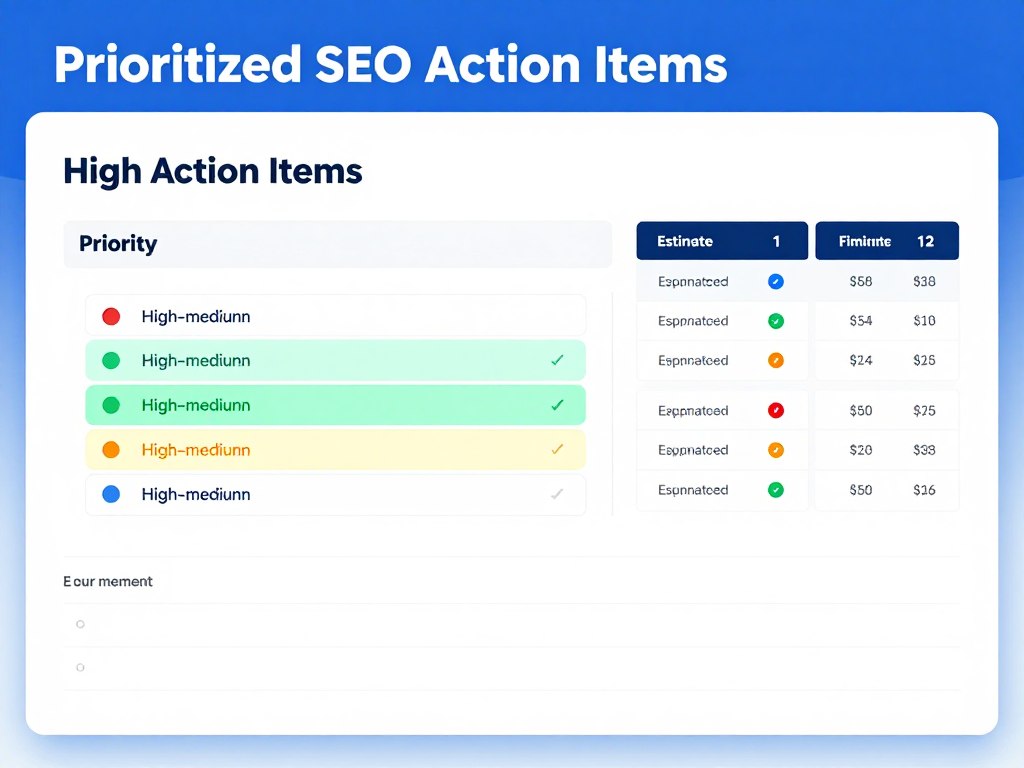Click the E cur mement section label
Image resolution: width=1024 pixels, height=768 pixels.
coord(108,581)
